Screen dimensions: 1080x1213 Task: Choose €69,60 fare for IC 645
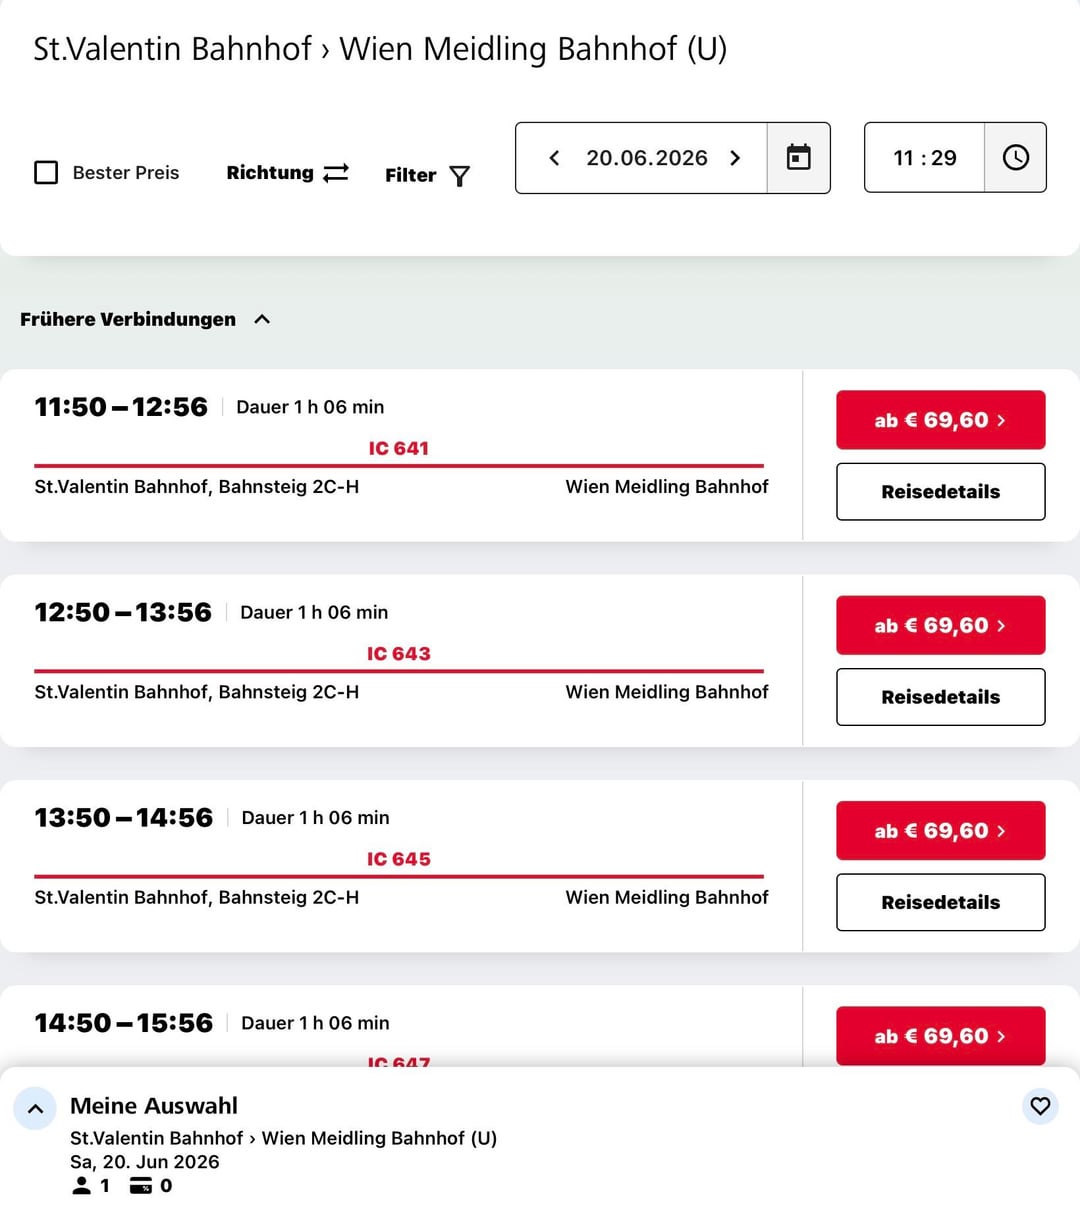(940, 831)
